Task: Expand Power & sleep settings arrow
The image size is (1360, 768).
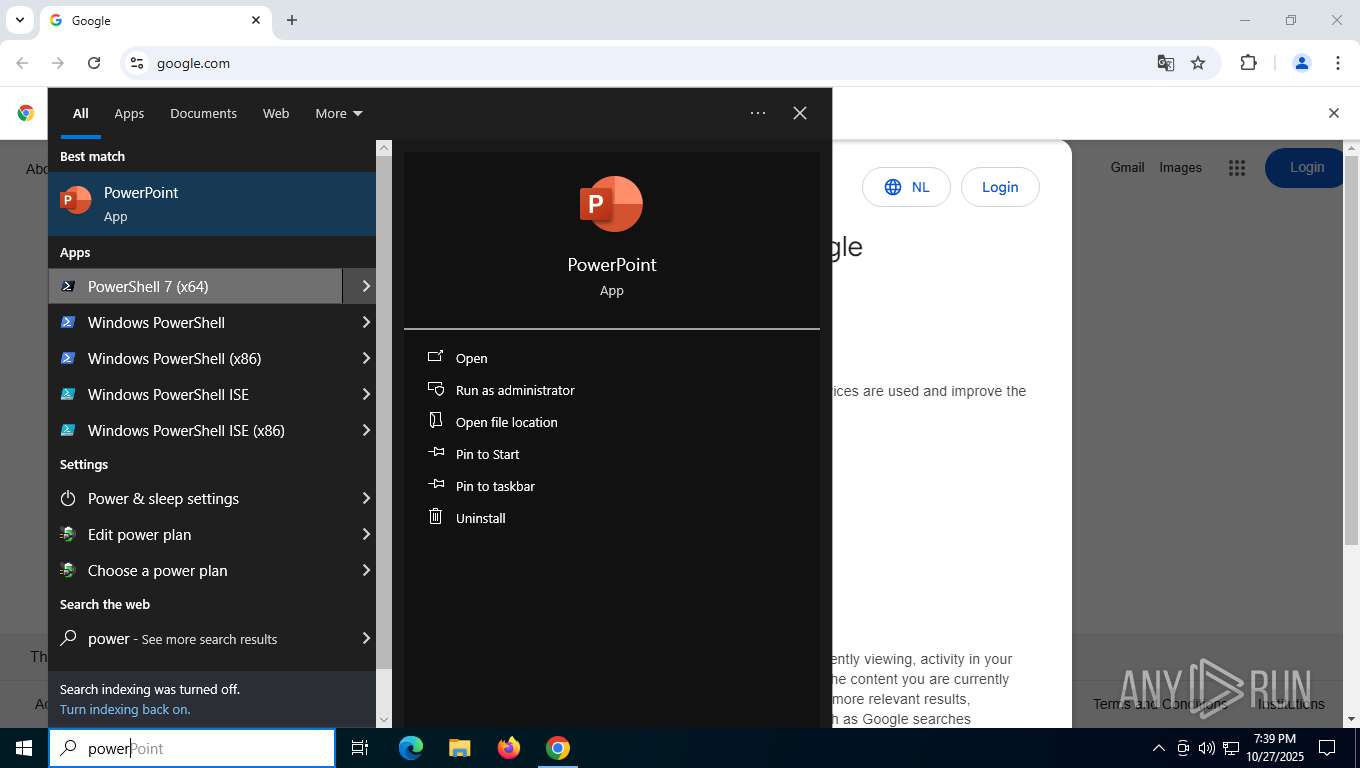Action: pyautogui.click(x=366, y=498)
